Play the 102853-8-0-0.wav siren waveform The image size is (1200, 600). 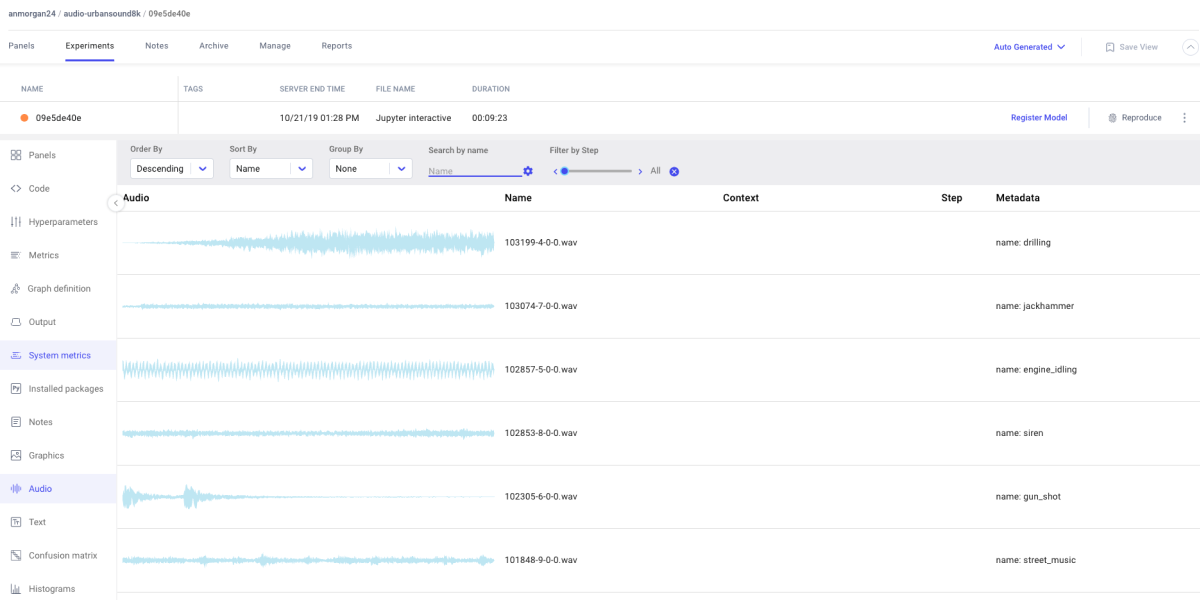[308, 433]
